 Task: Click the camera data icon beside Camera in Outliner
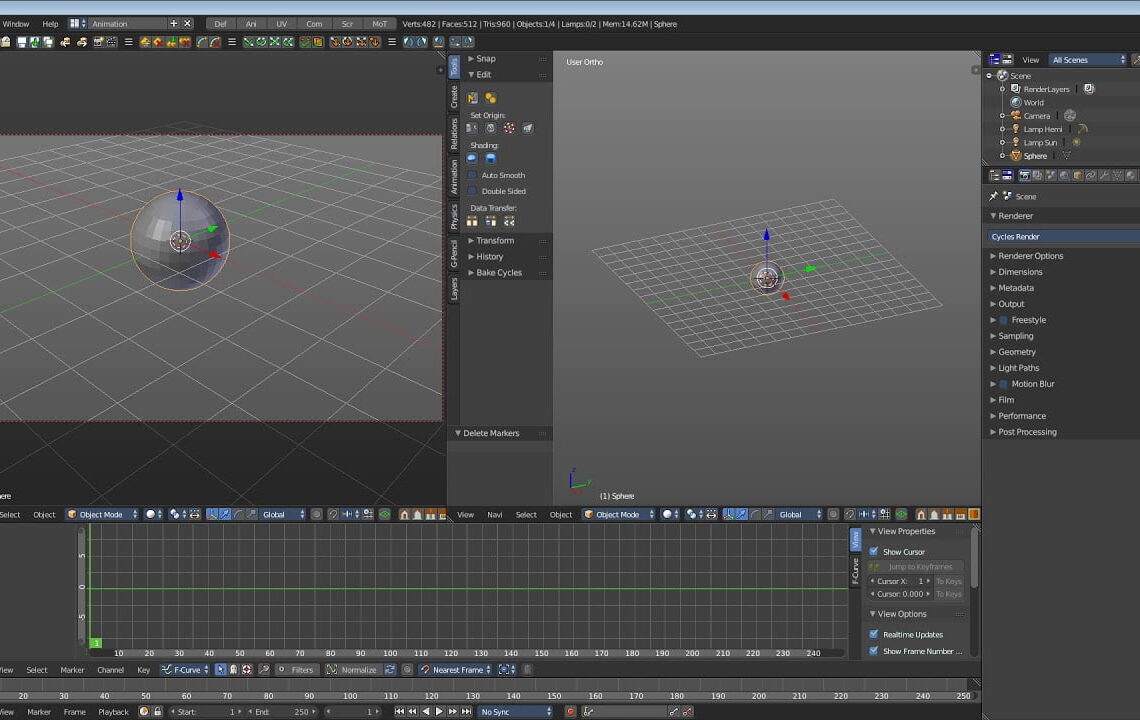[x=1070, y=116]
